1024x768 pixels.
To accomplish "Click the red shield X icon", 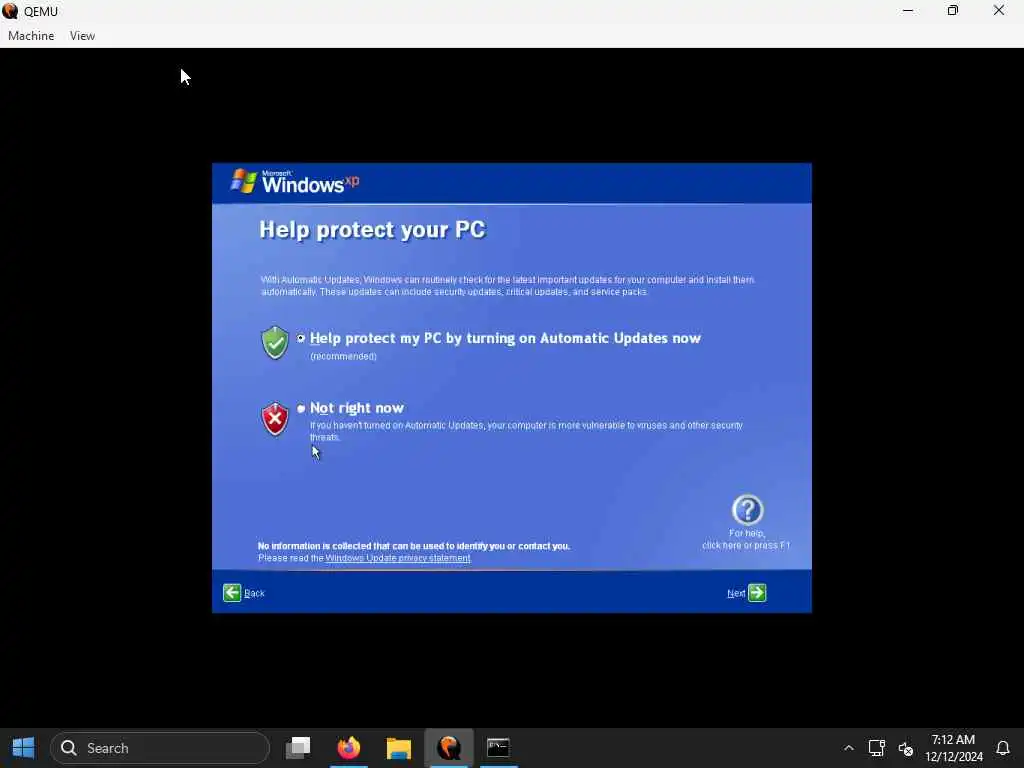I will tap(275, 419).
